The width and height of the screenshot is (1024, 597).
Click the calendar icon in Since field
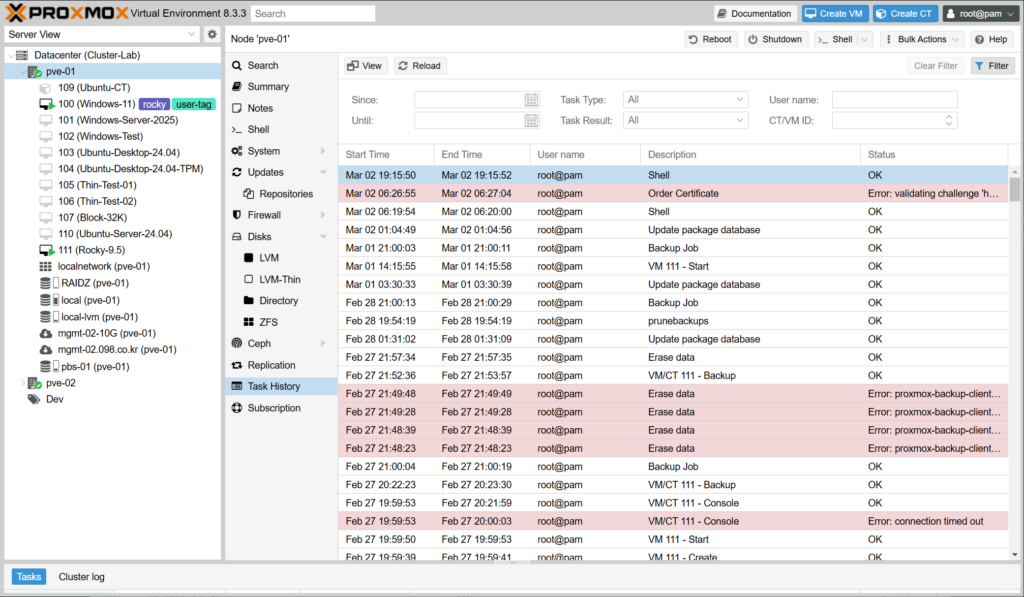tap(532, 100)
